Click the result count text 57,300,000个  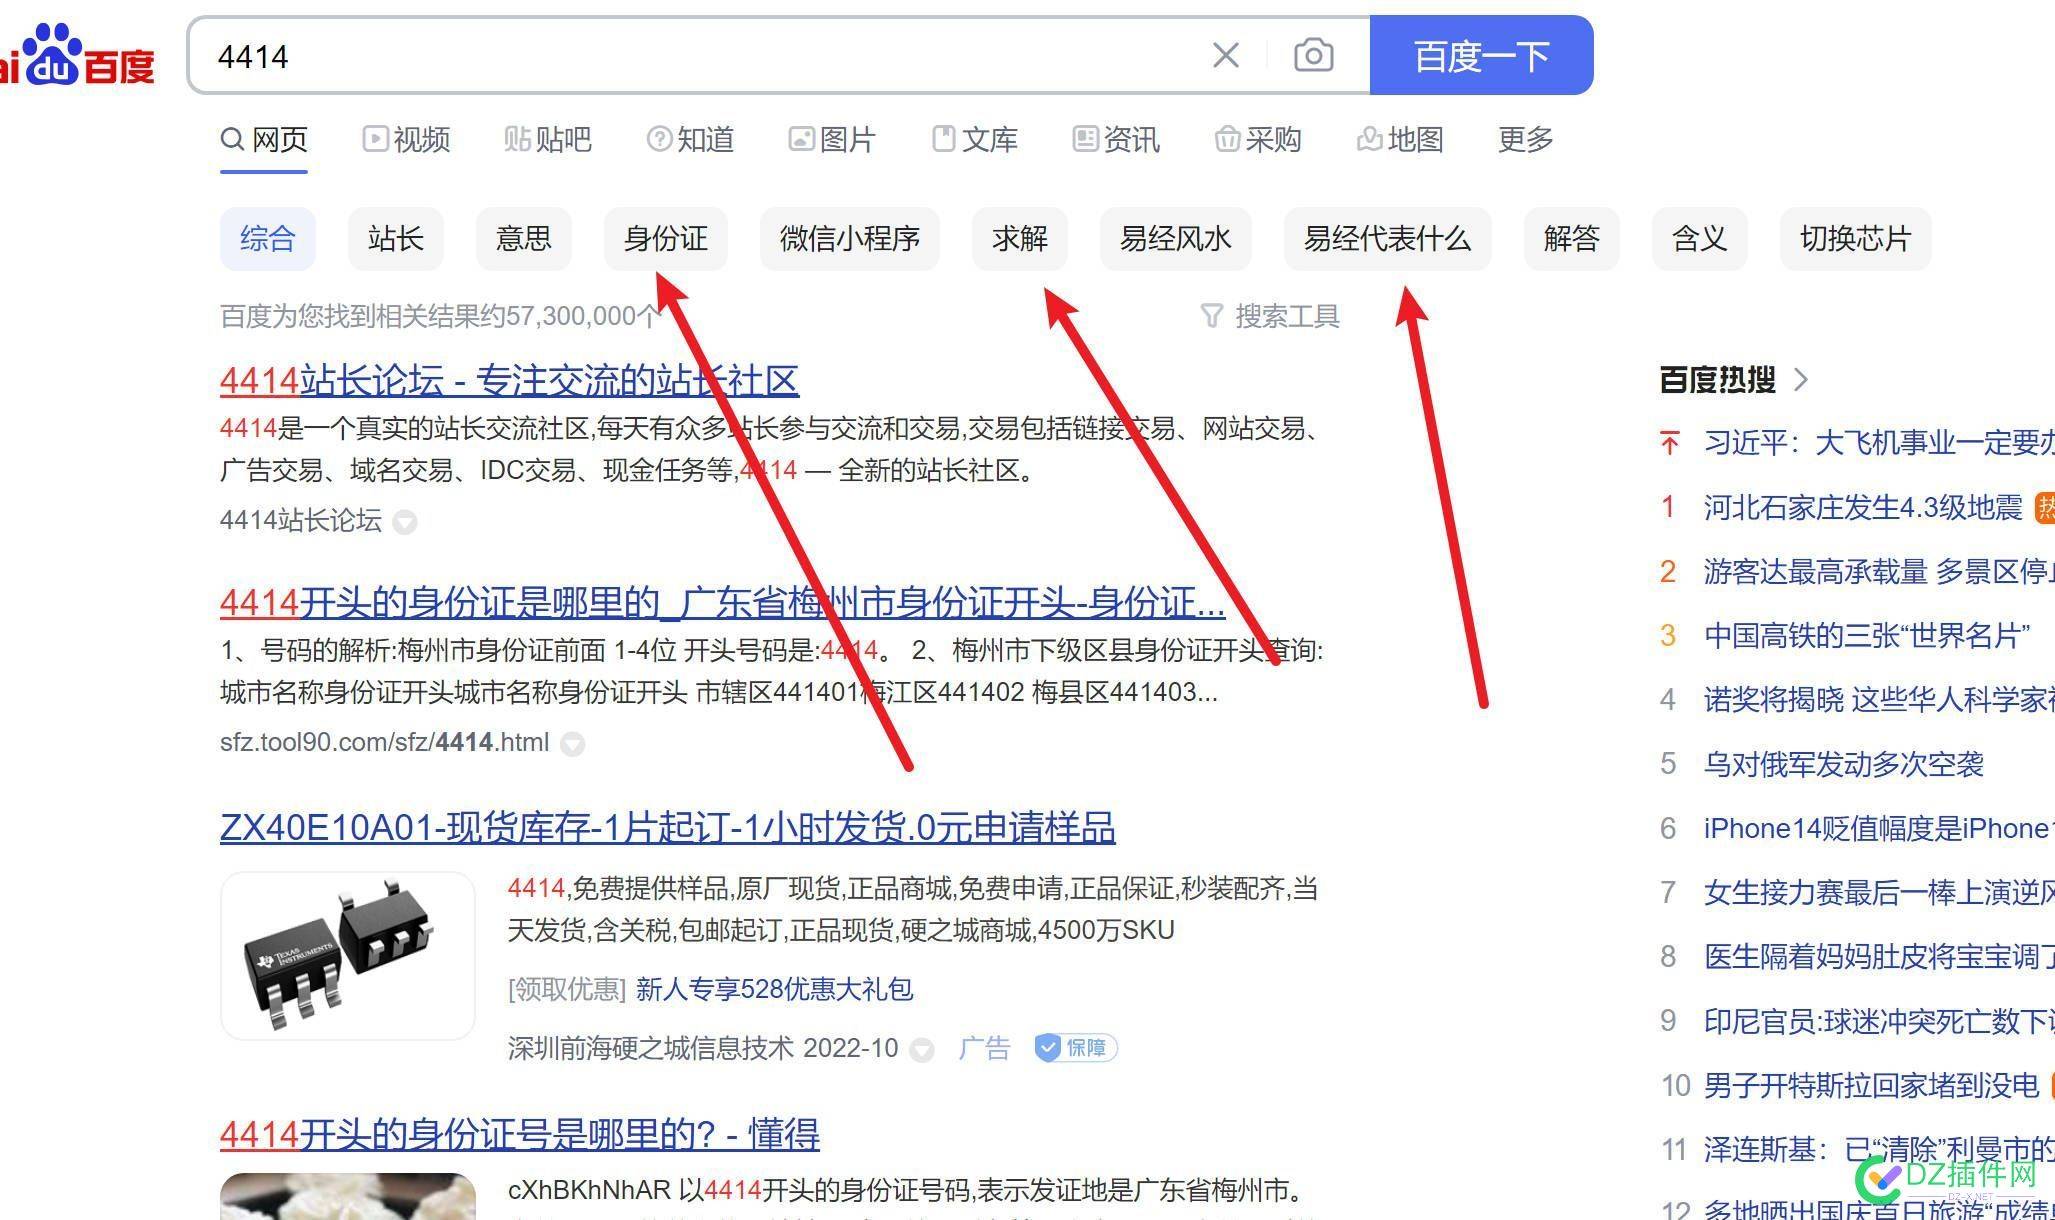coord(583,316)
